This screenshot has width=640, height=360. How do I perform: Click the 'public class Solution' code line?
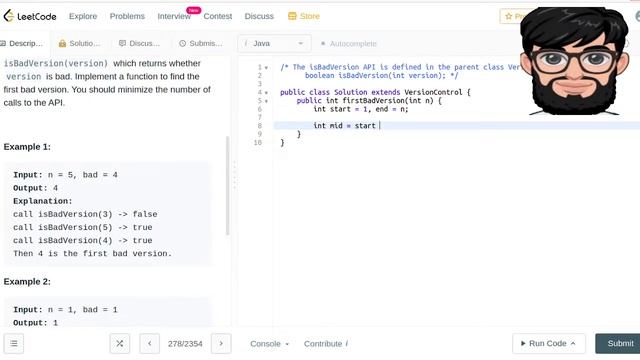375,92
